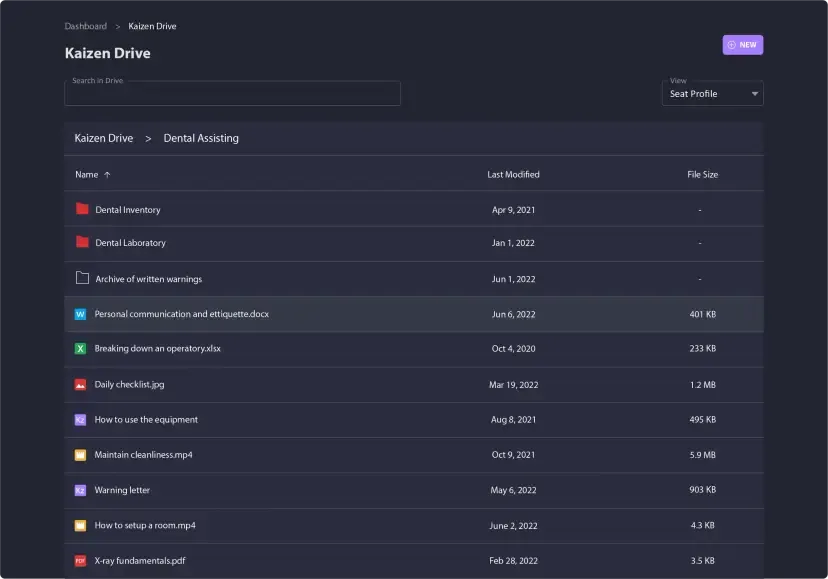The width and height of the screenshot is (828, 579).
Task: Navigate to Kaizen Drive root in folder path
Action: point(104,138)
